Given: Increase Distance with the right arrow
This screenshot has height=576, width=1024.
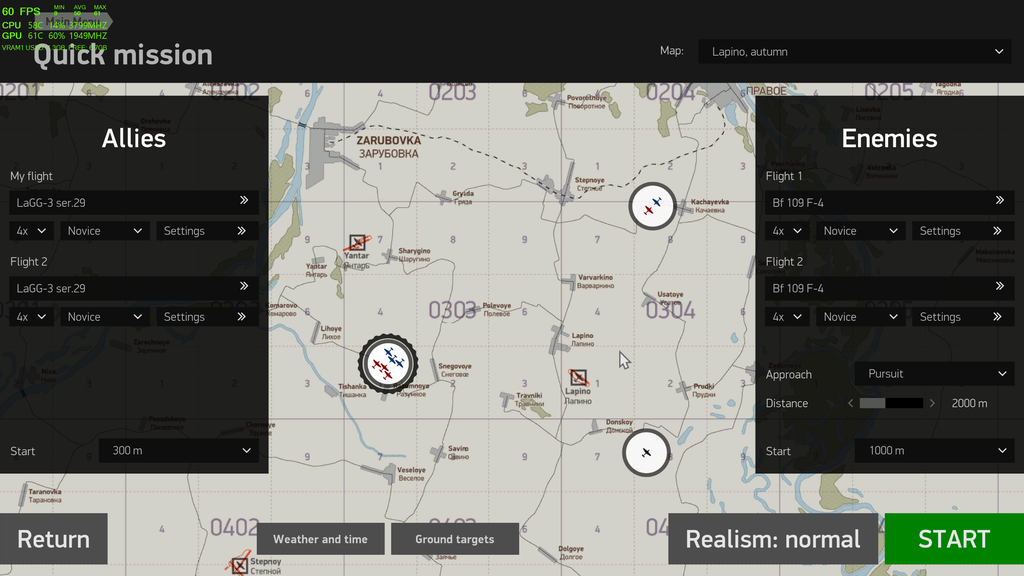Looking at the screenshot, I should coord(932,404).
